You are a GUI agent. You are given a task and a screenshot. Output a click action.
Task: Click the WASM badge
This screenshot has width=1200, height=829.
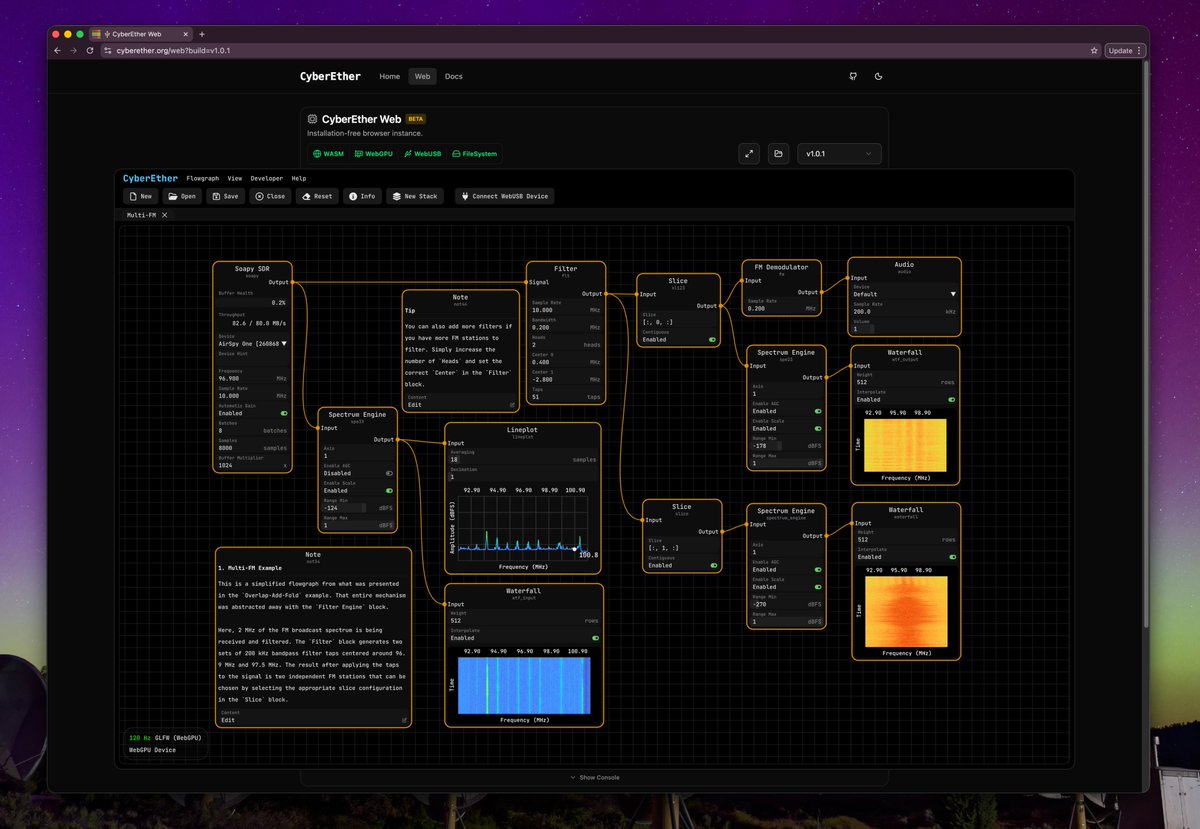(328, 154)
